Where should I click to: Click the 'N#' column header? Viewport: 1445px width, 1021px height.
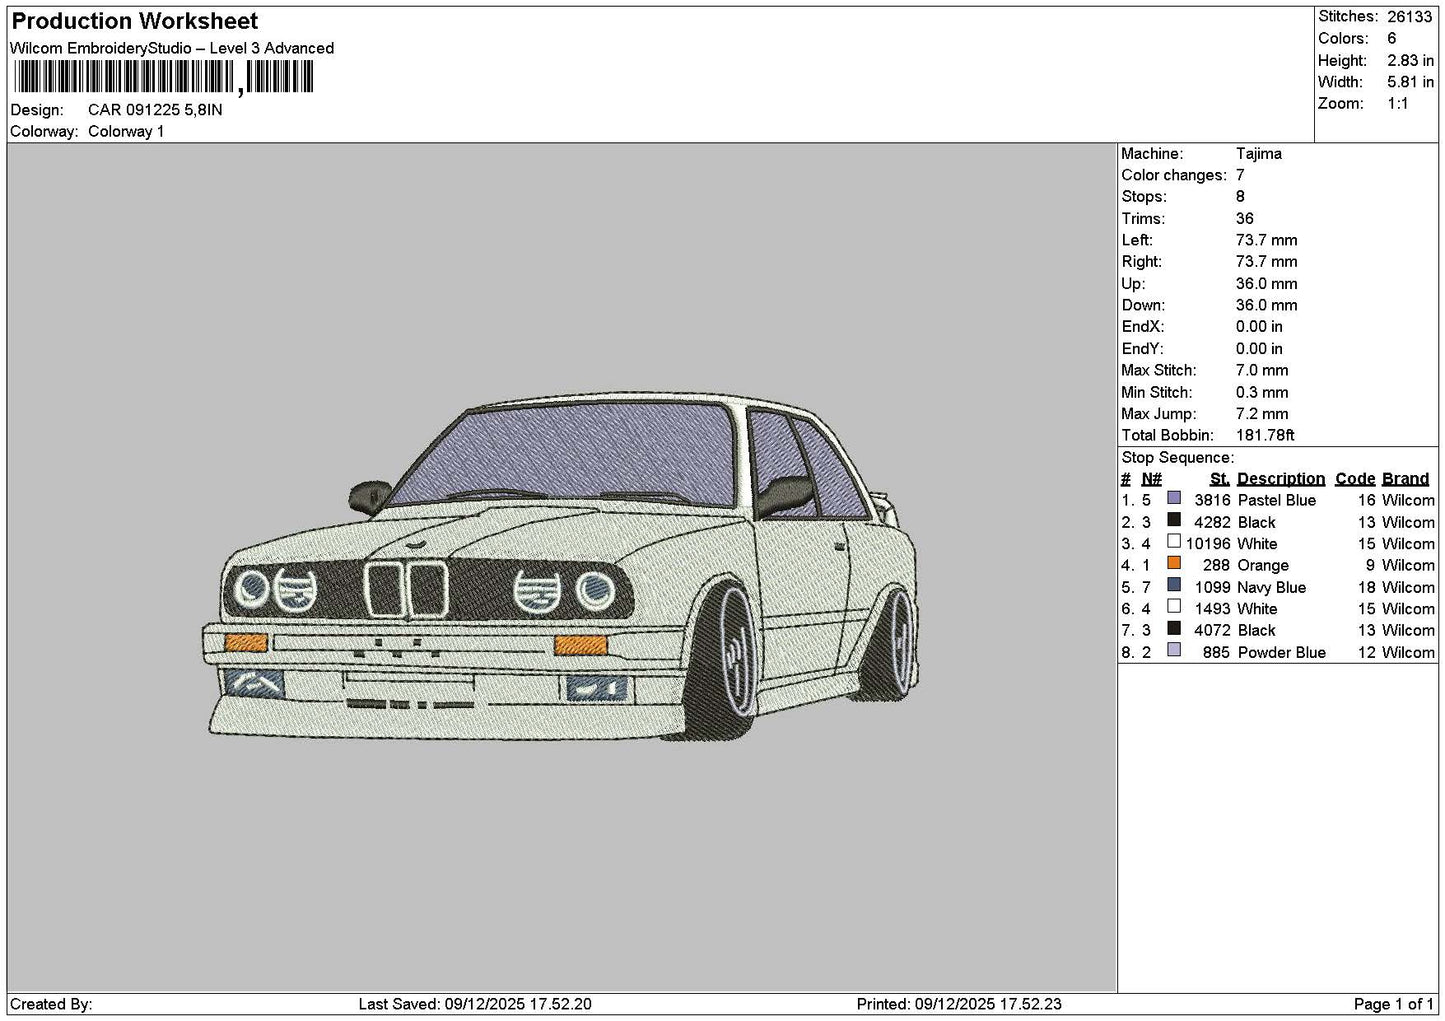[x=1152, y=479]
